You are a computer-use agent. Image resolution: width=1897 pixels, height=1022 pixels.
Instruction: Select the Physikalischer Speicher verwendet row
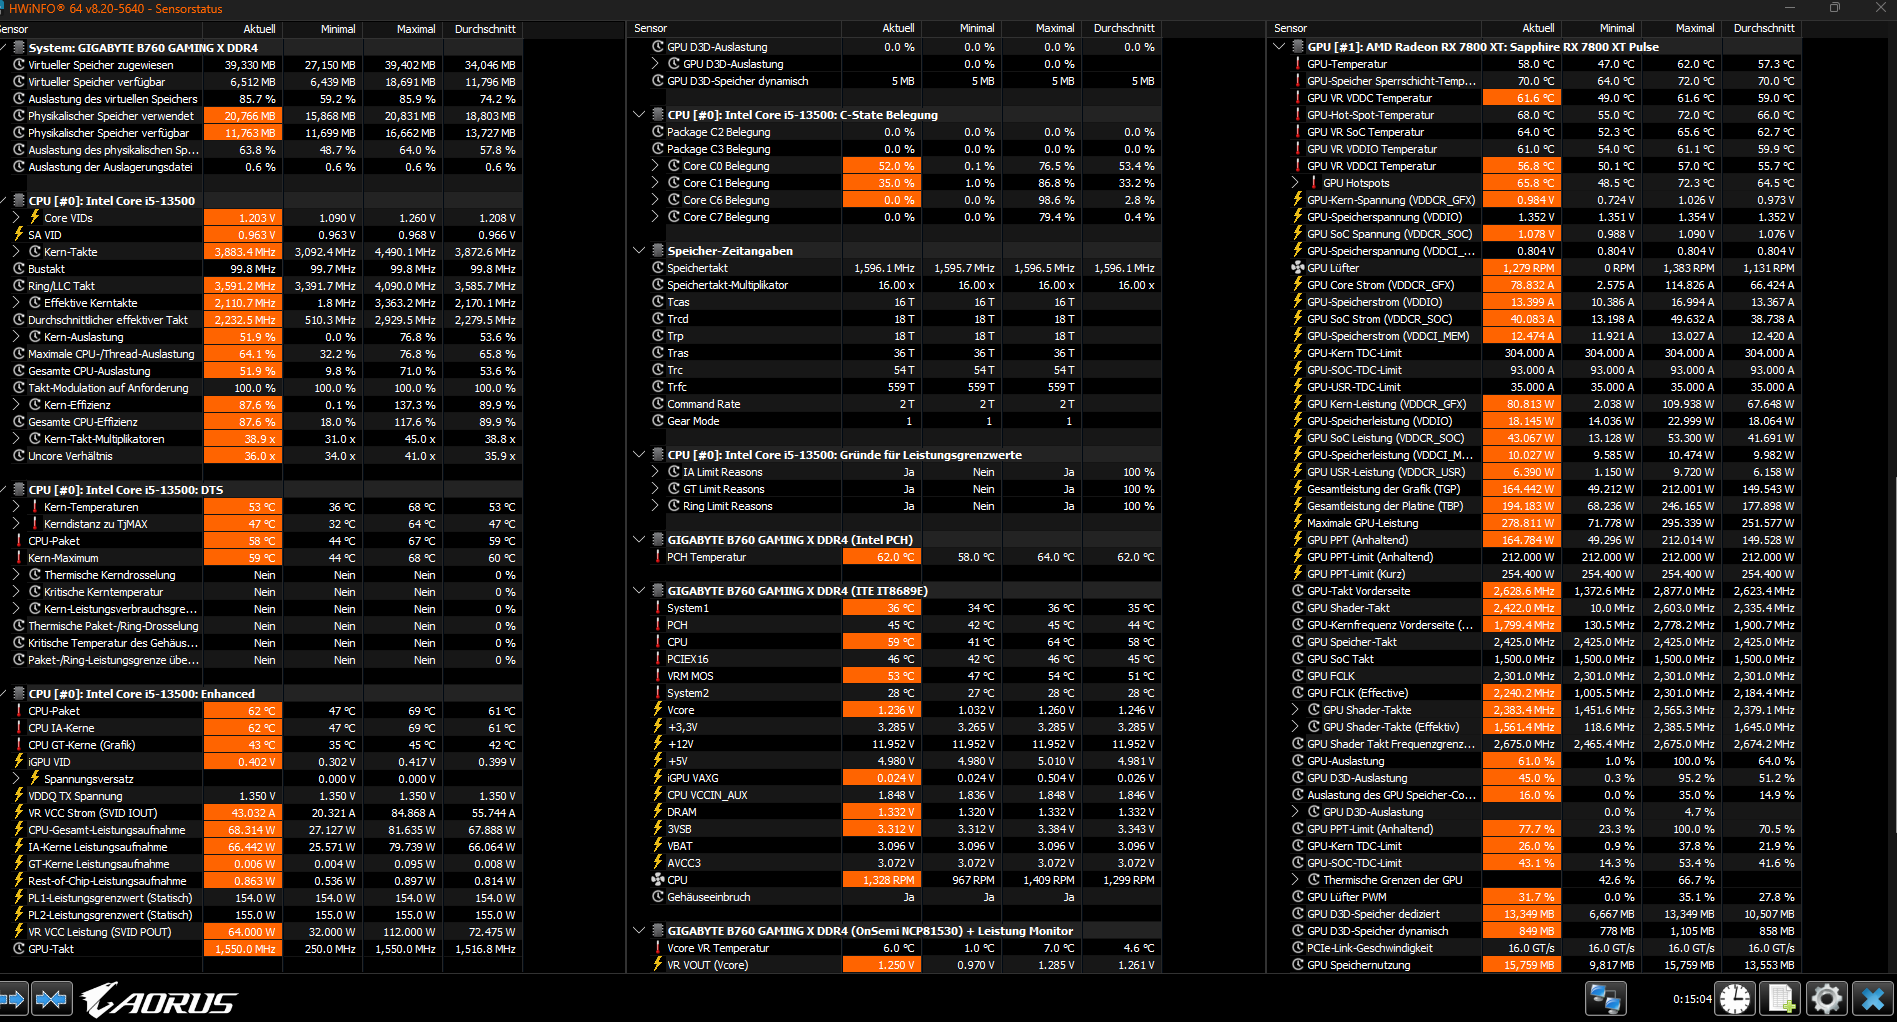pyautogui.click(x=261, y=116)
